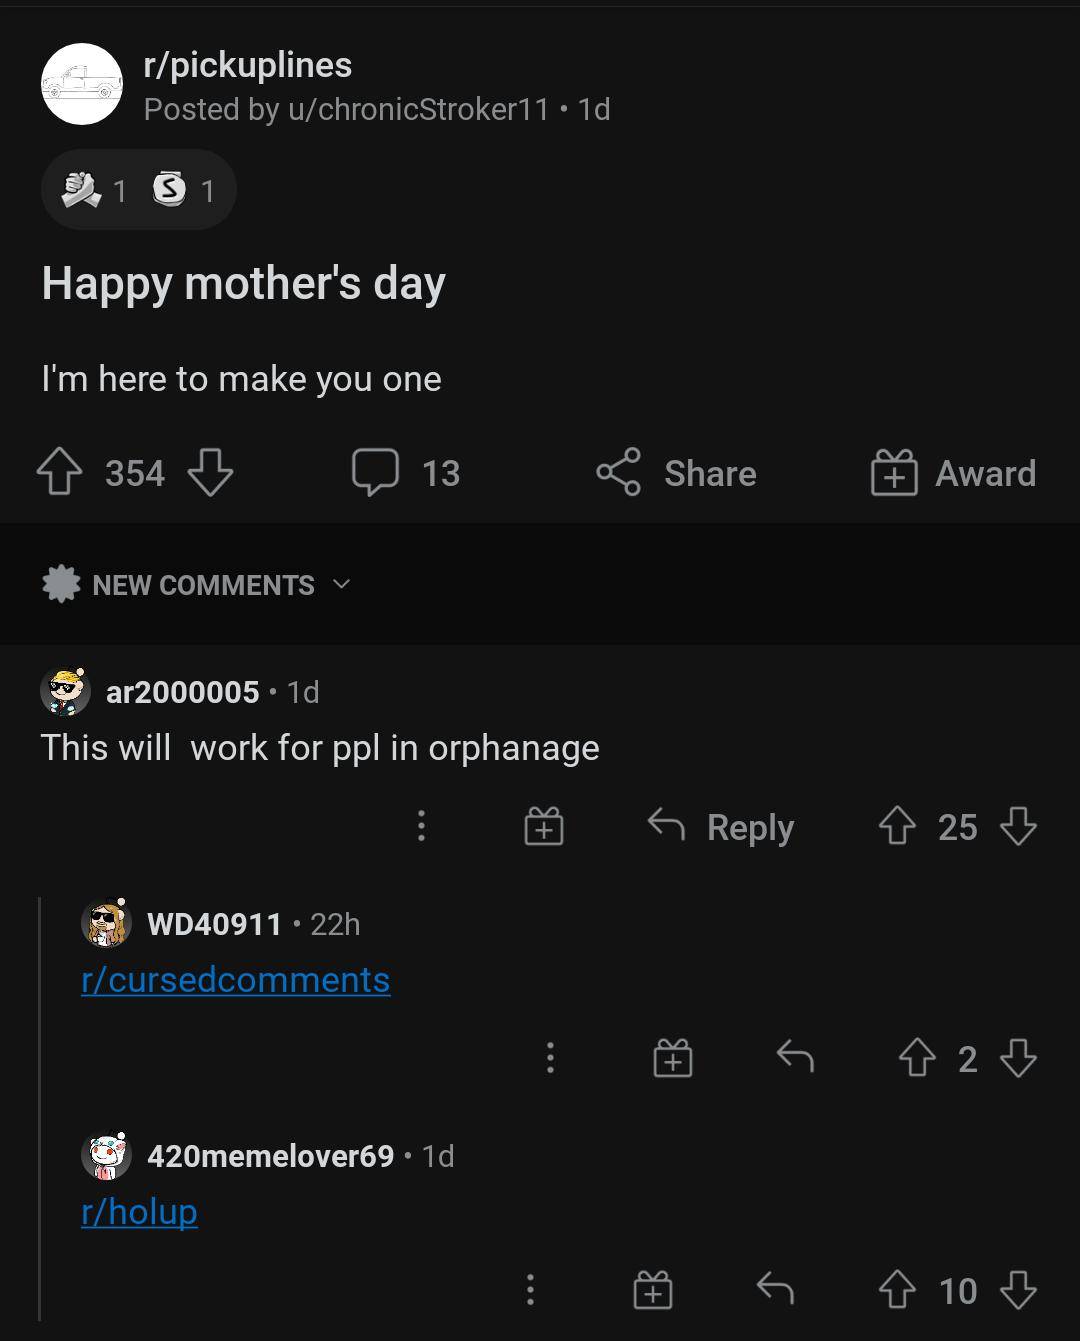1080x1341 pixels.
Task: Open the u/chronicStroker11 profile
Action: [x=418, y=109]
